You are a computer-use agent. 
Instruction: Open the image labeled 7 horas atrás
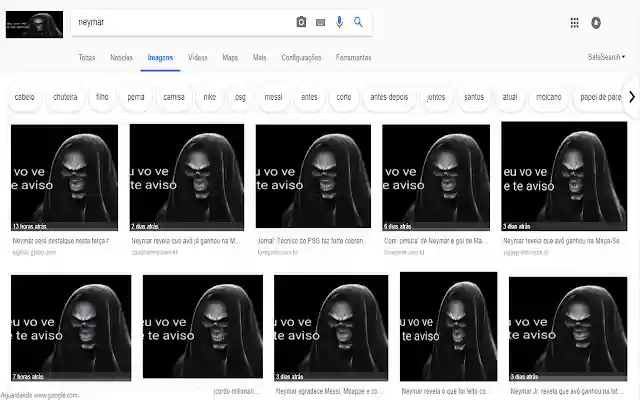tap(71, 328)
